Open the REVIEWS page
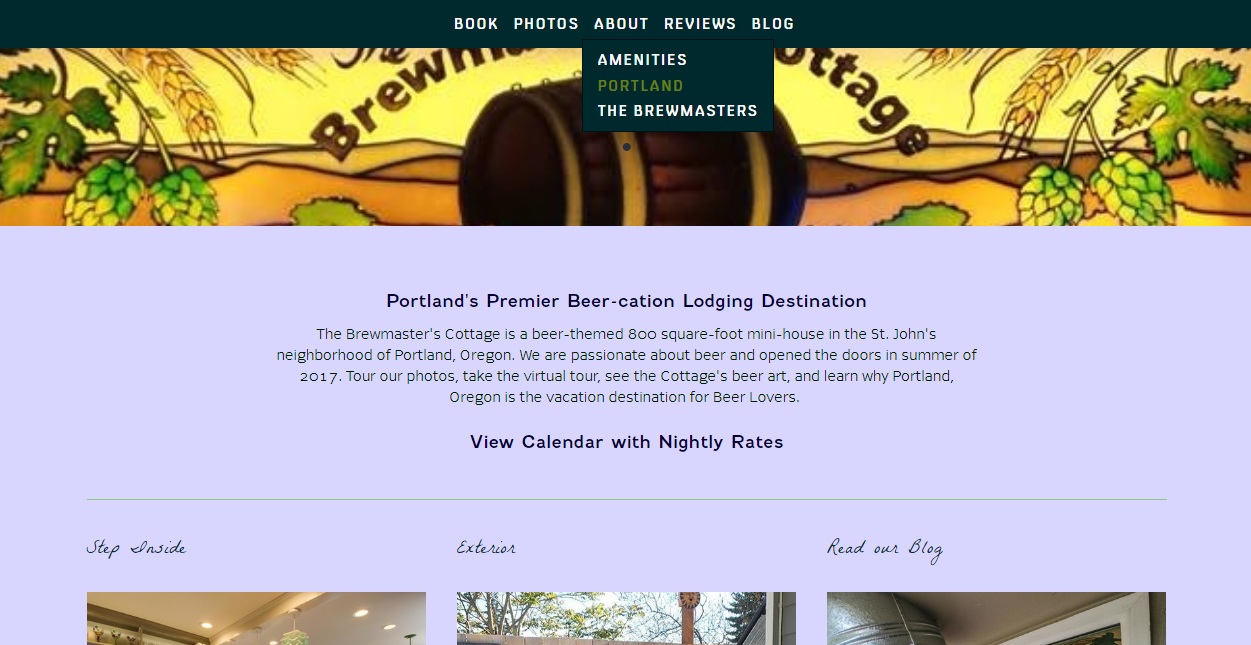1251x645 pixels. (x=700, y=24)
